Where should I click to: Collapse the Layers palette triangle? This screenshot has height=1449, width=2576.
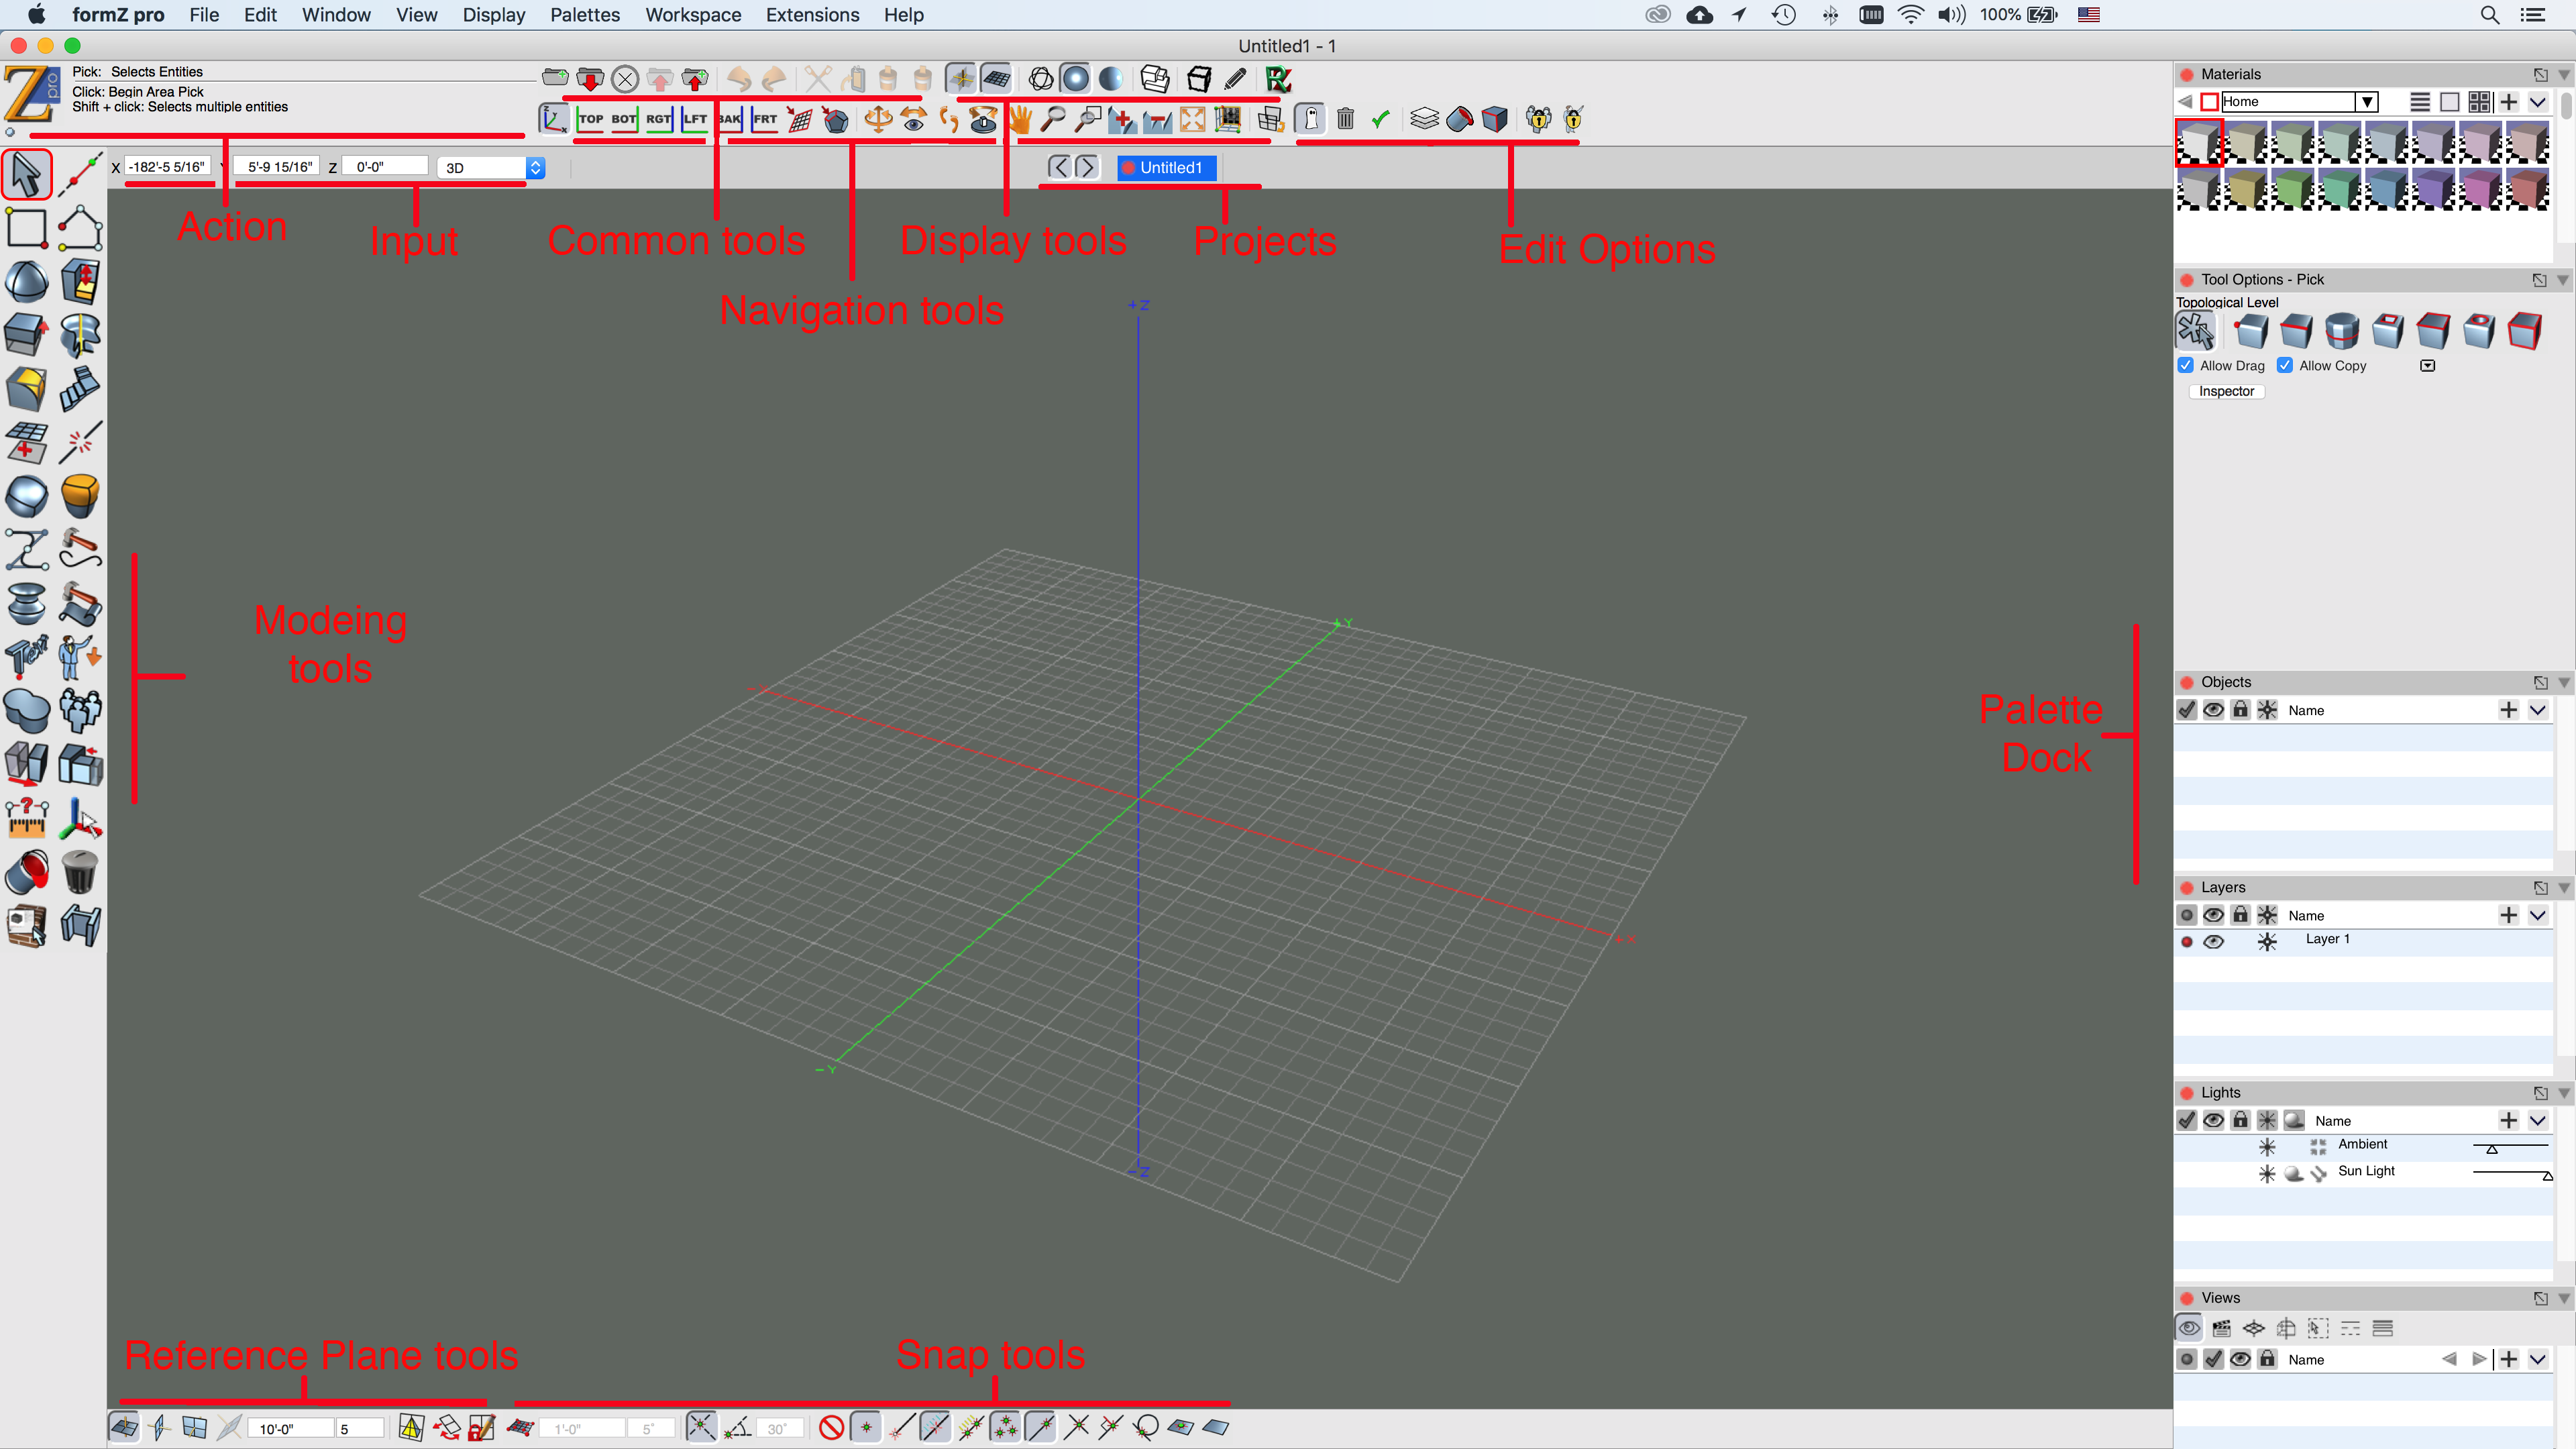pos(2564,887)
